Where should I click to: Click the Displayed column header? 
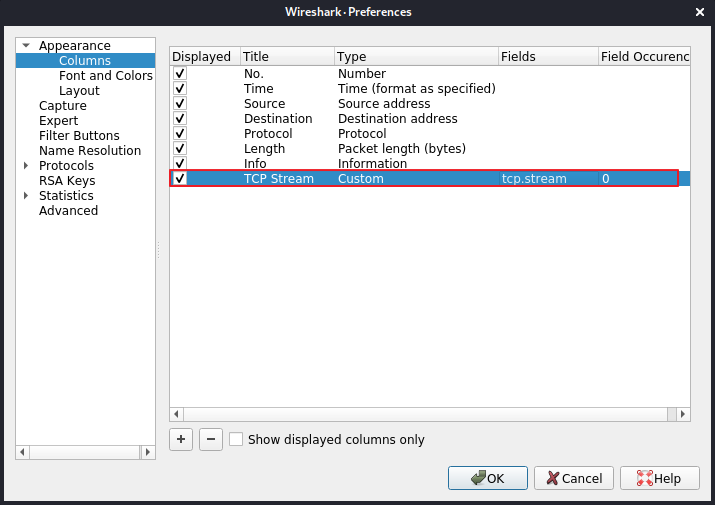[x=205, y=56]
